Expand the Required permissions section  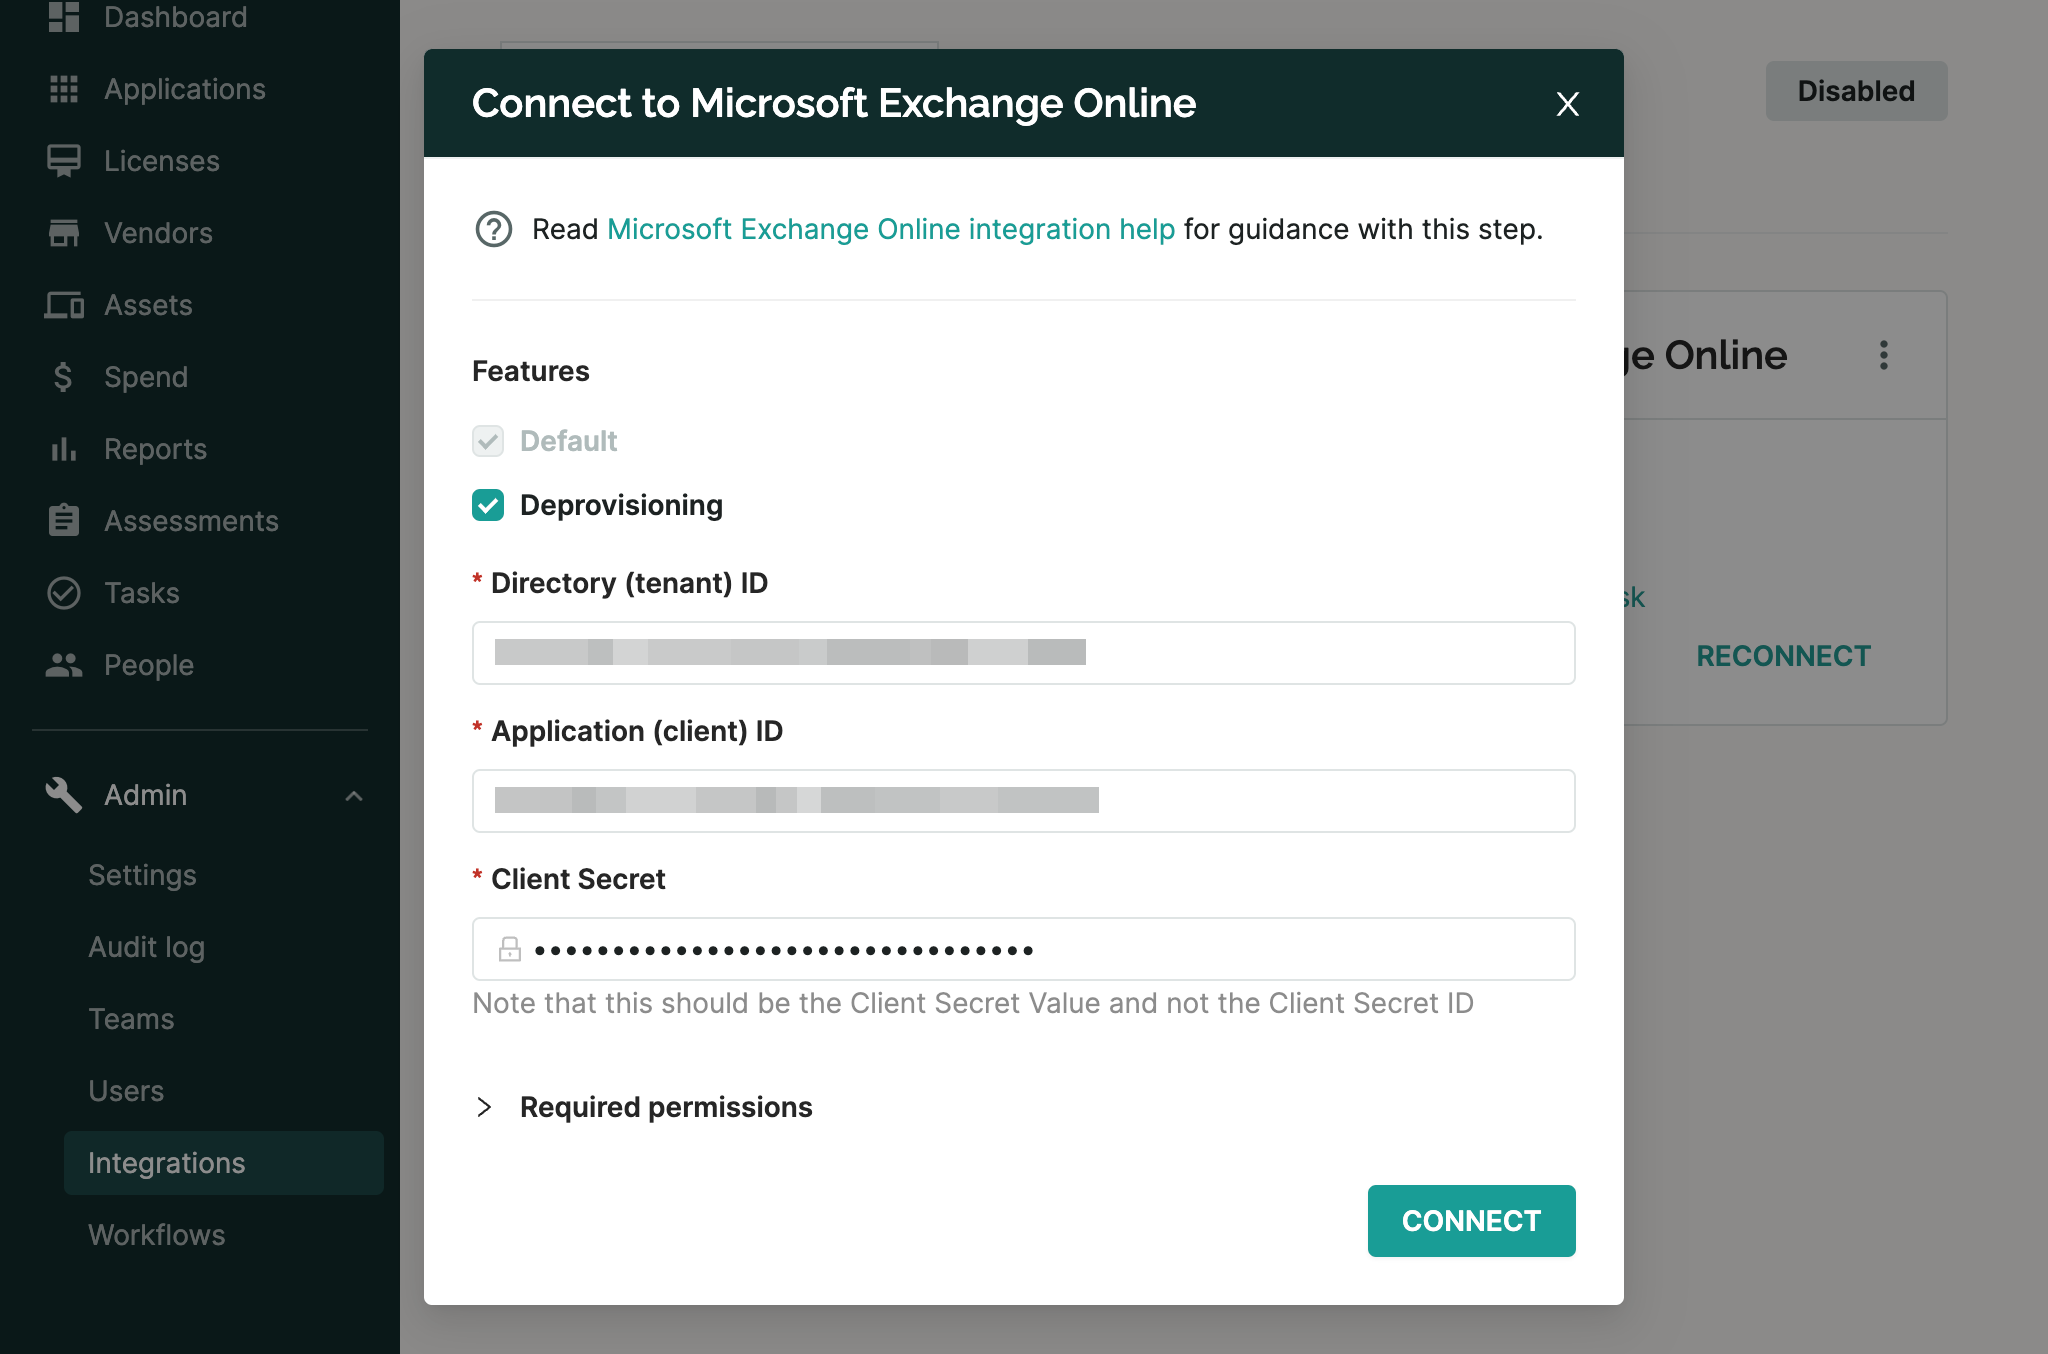pos(485,1107)
